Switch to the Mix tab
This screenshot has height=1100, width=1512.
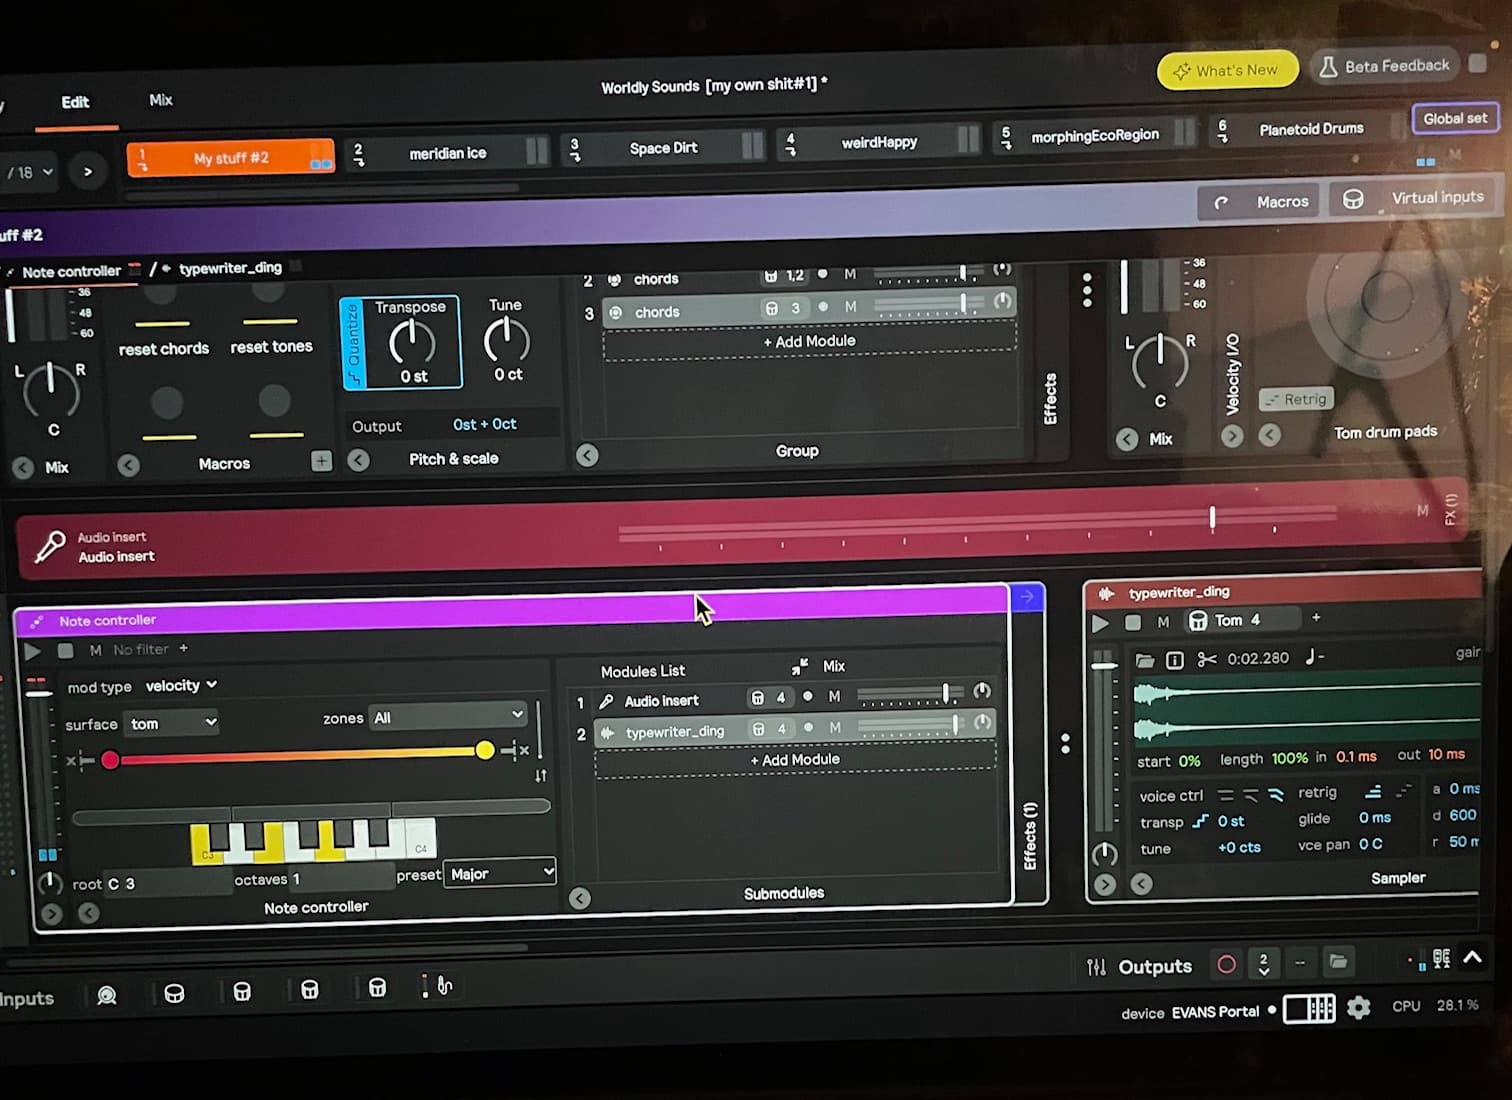pos(161,100)
